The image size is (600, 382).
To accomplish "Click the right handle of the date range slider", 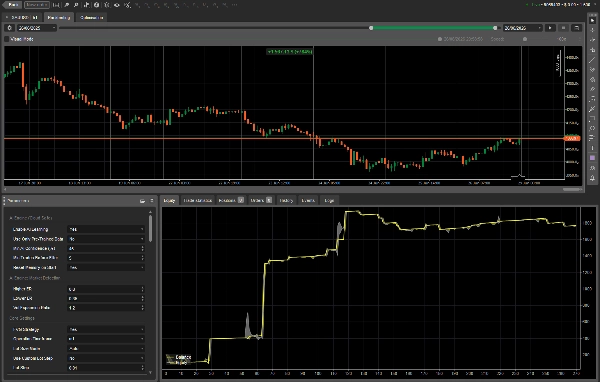I will point(495,28).
